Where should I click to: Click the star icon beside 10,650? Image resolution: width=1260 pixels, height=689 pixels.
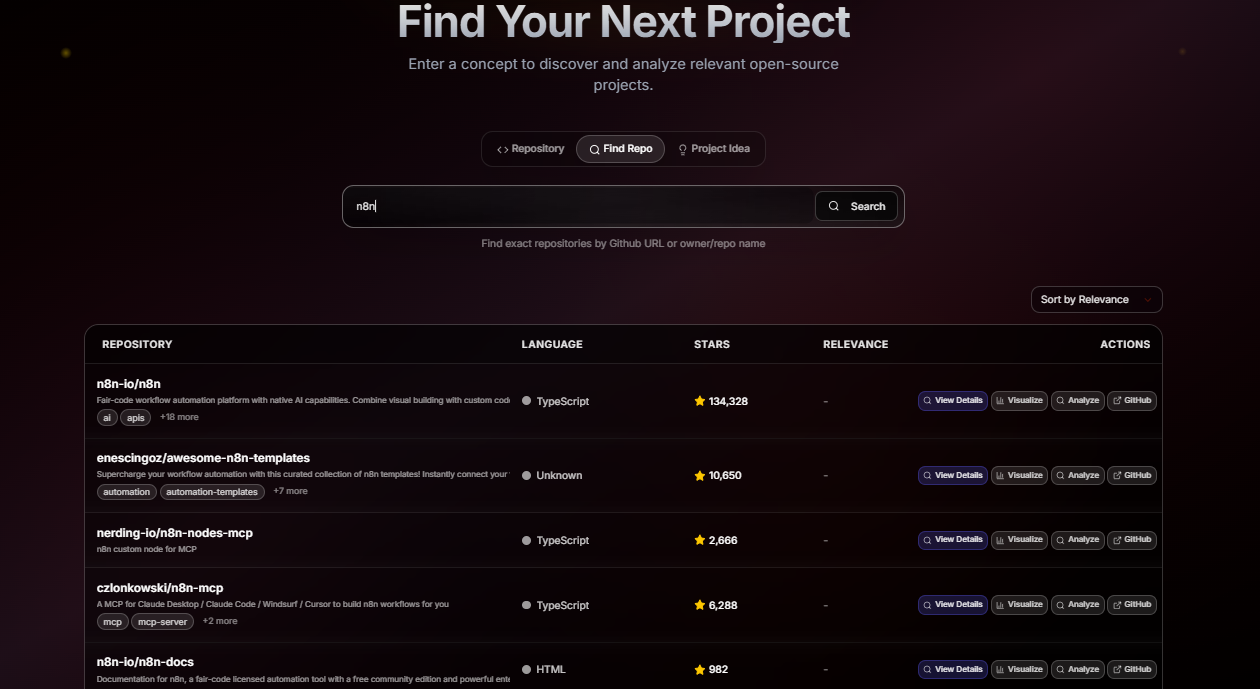tap(700, 476)
